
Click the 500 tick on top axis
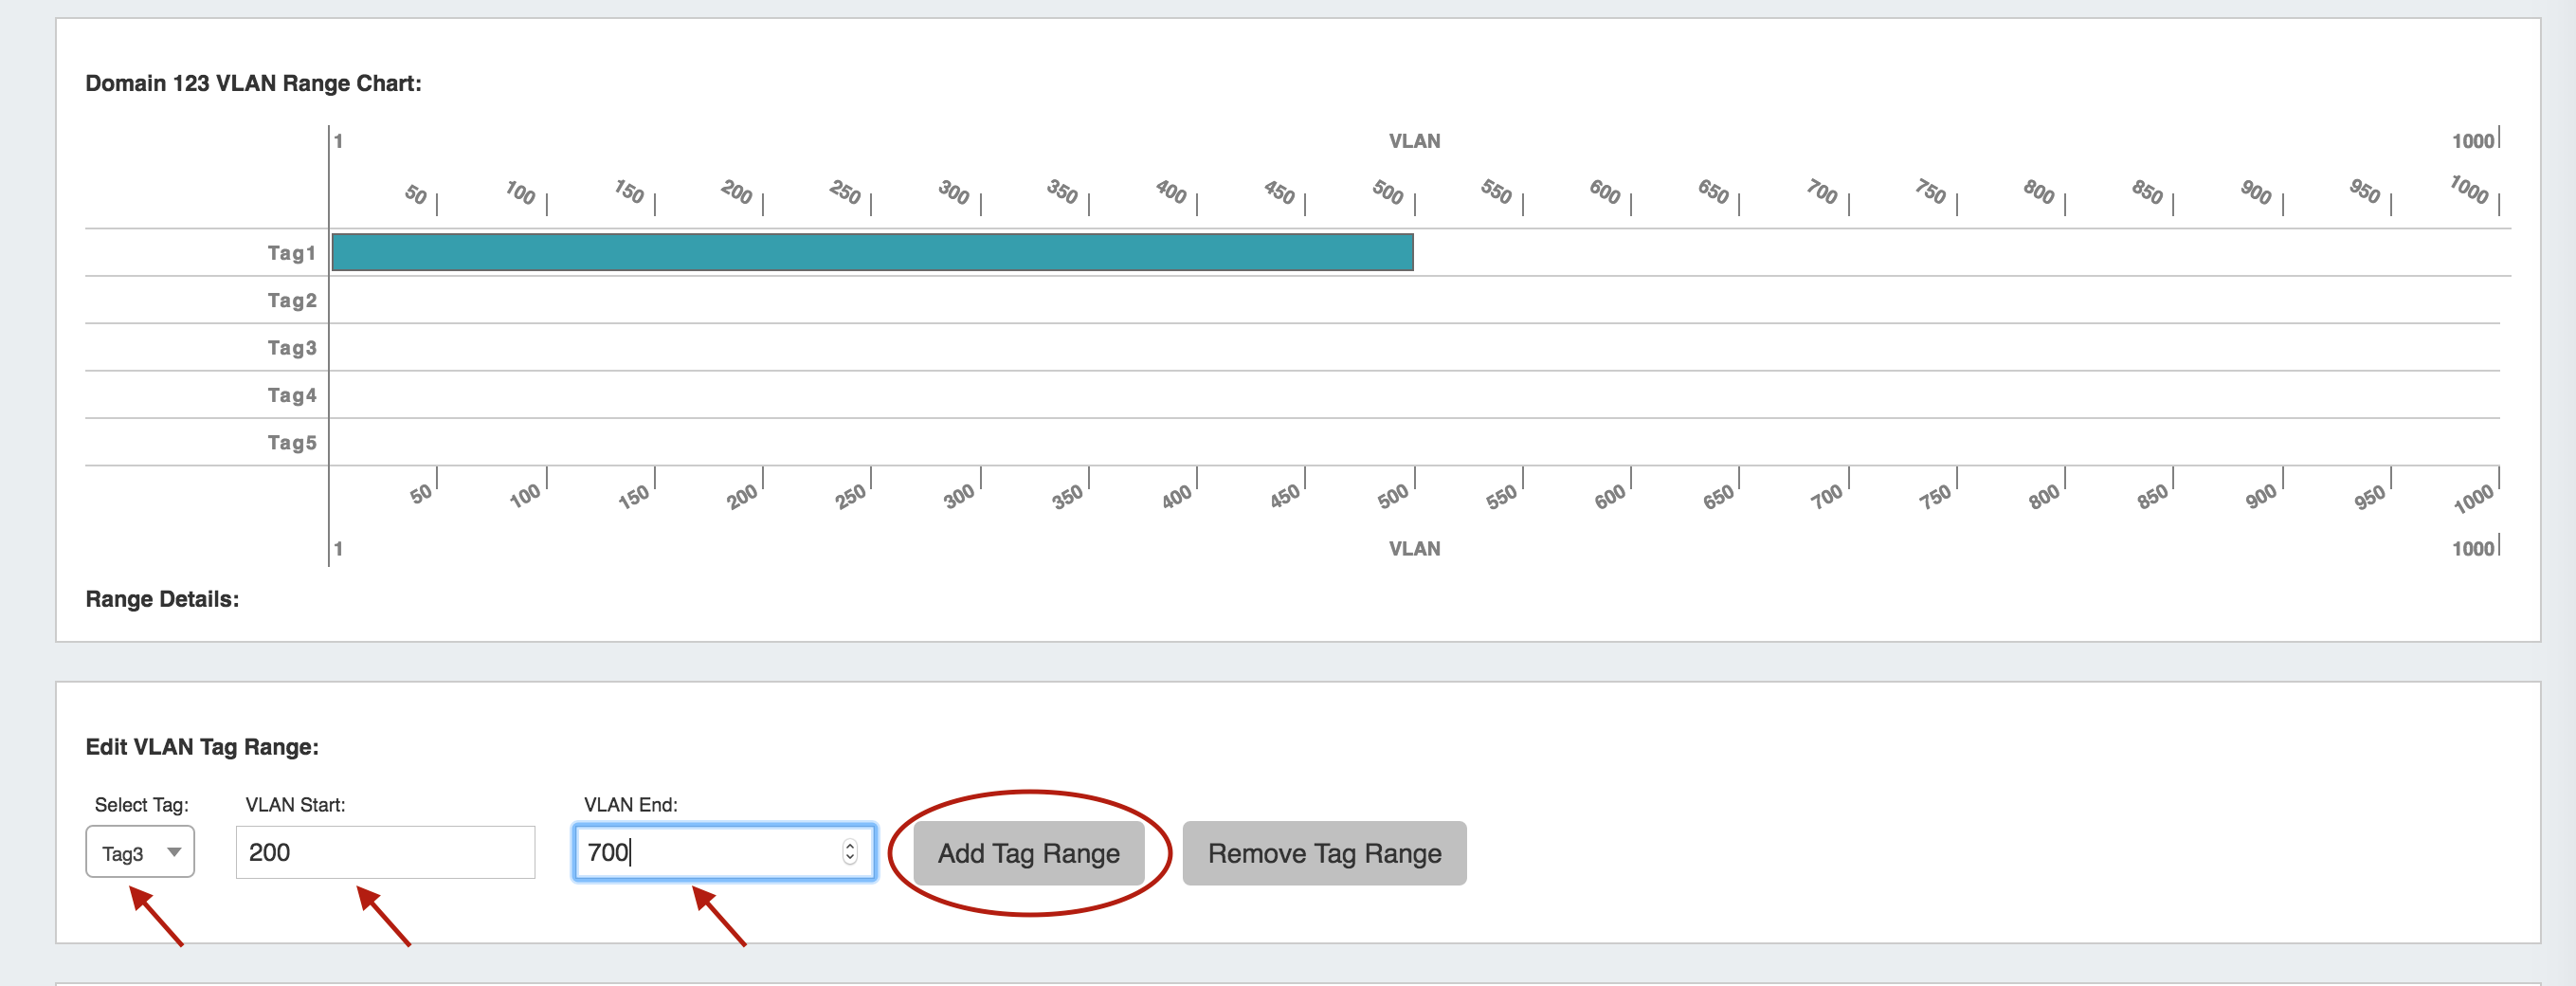[1389, 192]
